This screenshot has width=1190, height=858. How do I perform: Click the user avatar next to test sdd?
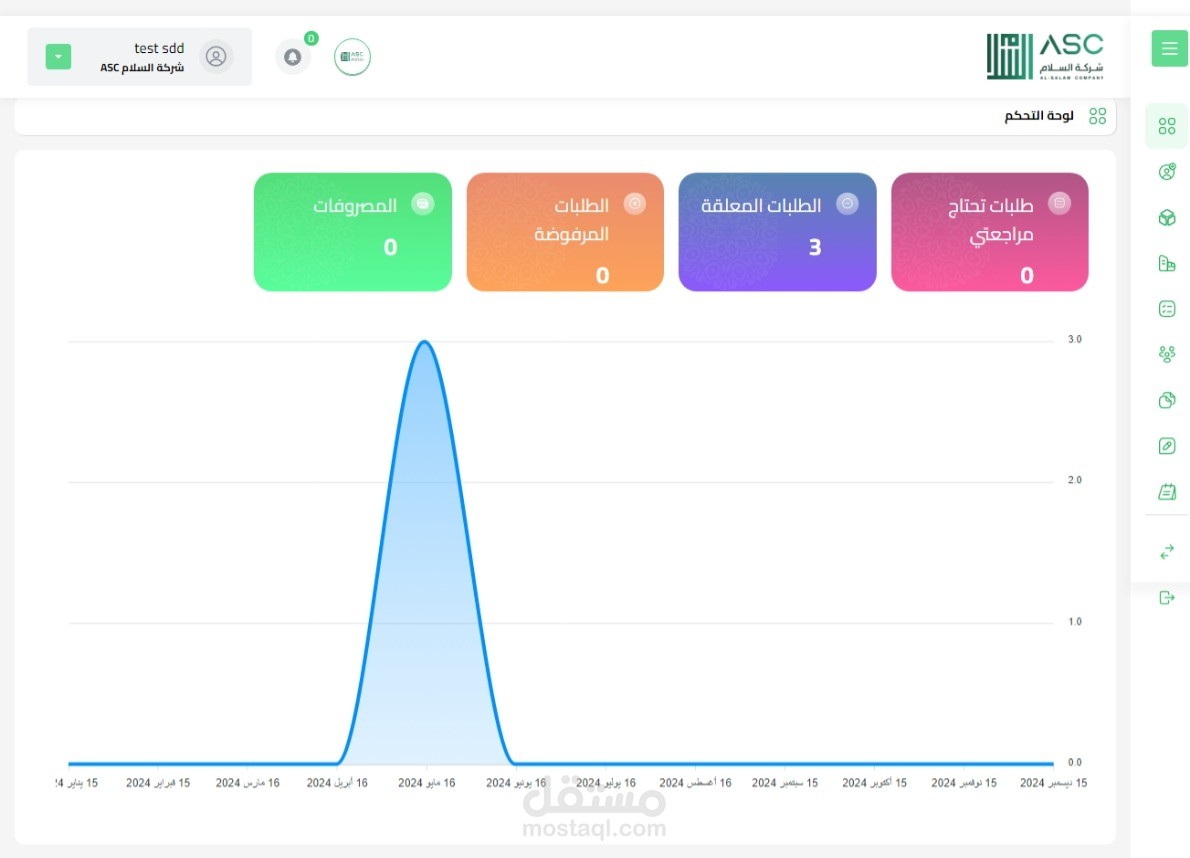click(215, 57)
